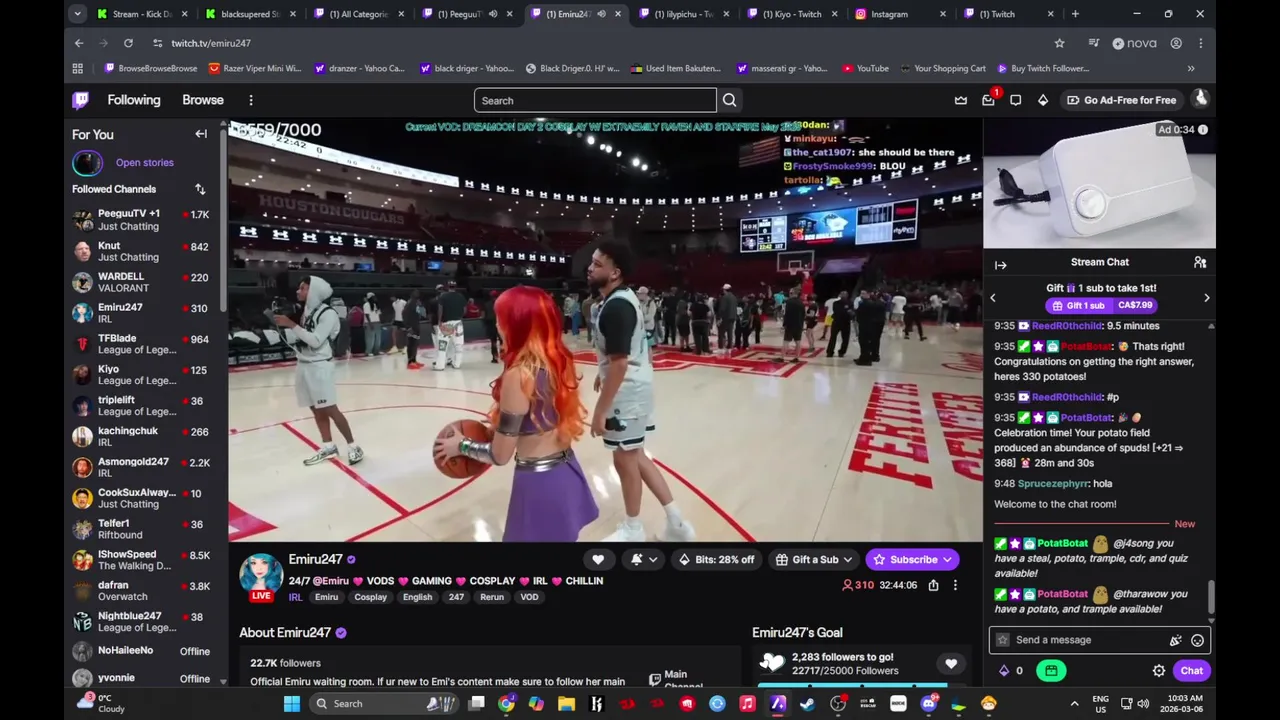Click the stream video player
The height and width of the screenshot is (720, 1280).
(x=605, y=331)
